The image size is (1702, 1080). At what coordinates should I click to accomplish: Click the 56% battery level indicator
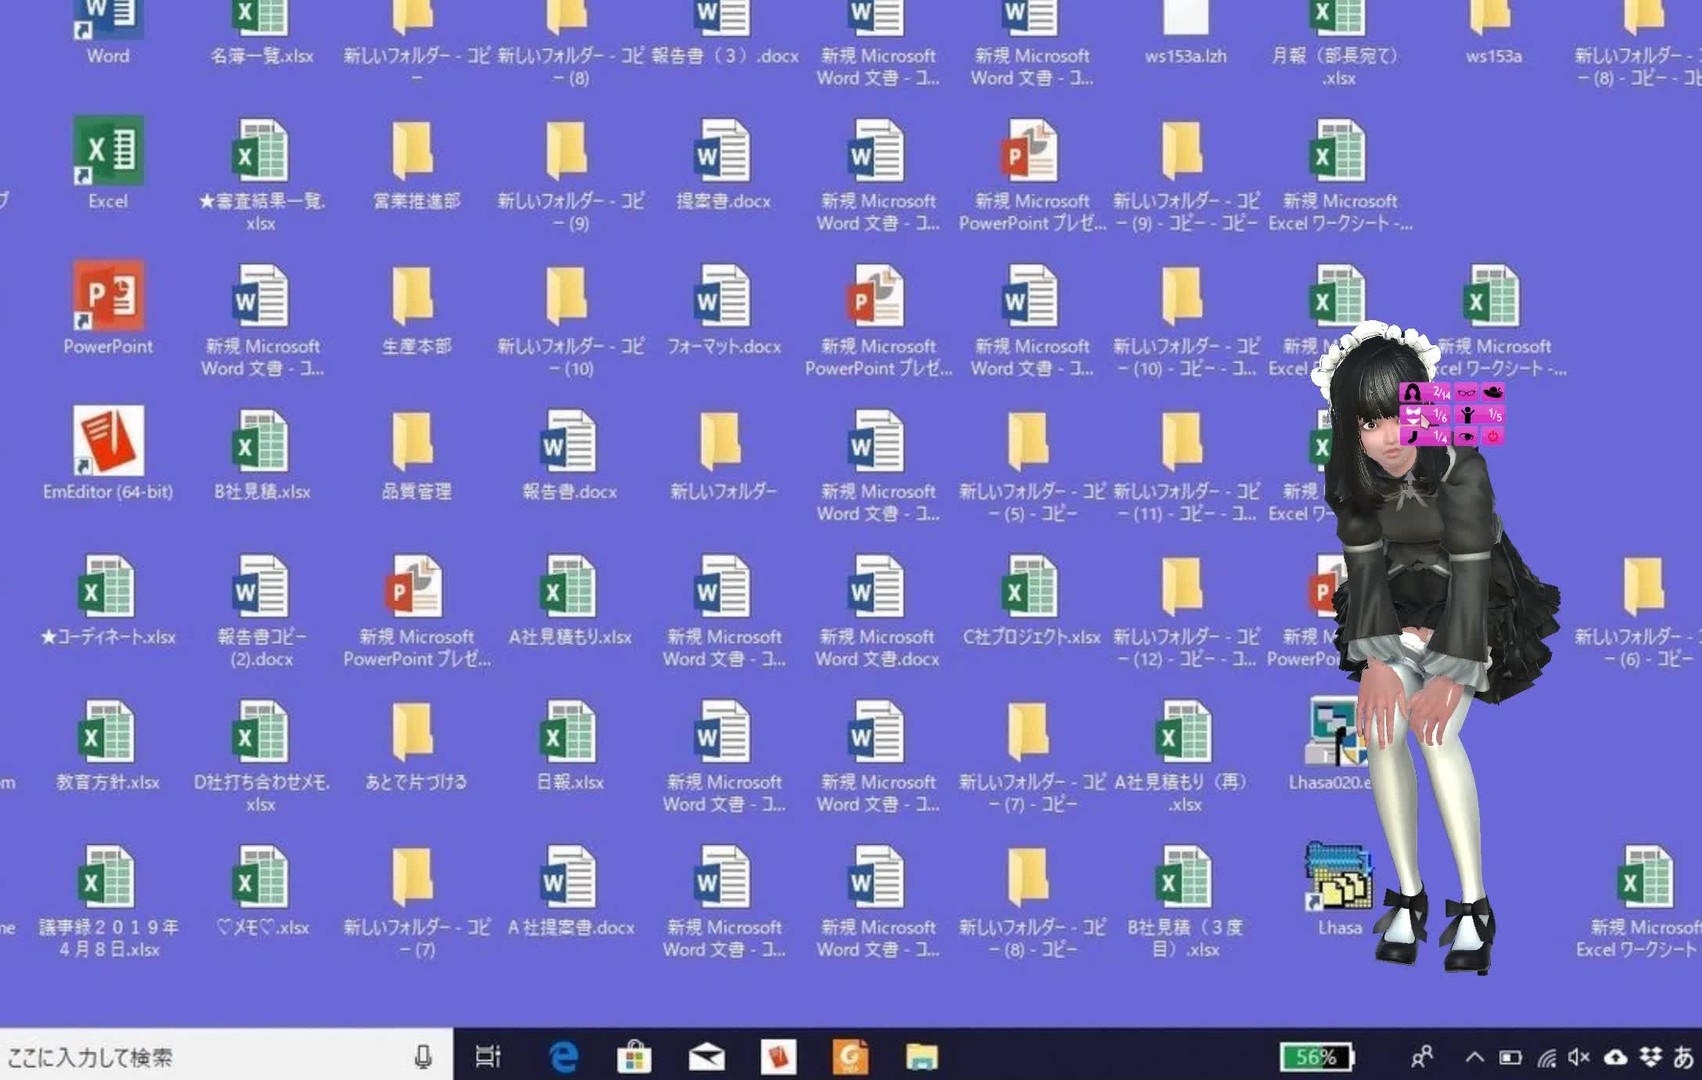click(1317, 1057)
